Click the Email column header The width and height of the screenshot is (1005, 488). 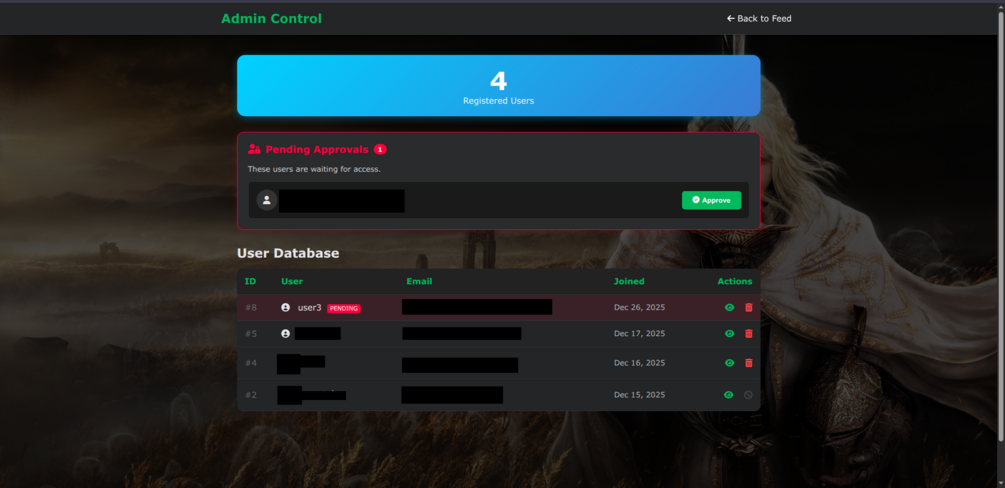tap(419, 281)
